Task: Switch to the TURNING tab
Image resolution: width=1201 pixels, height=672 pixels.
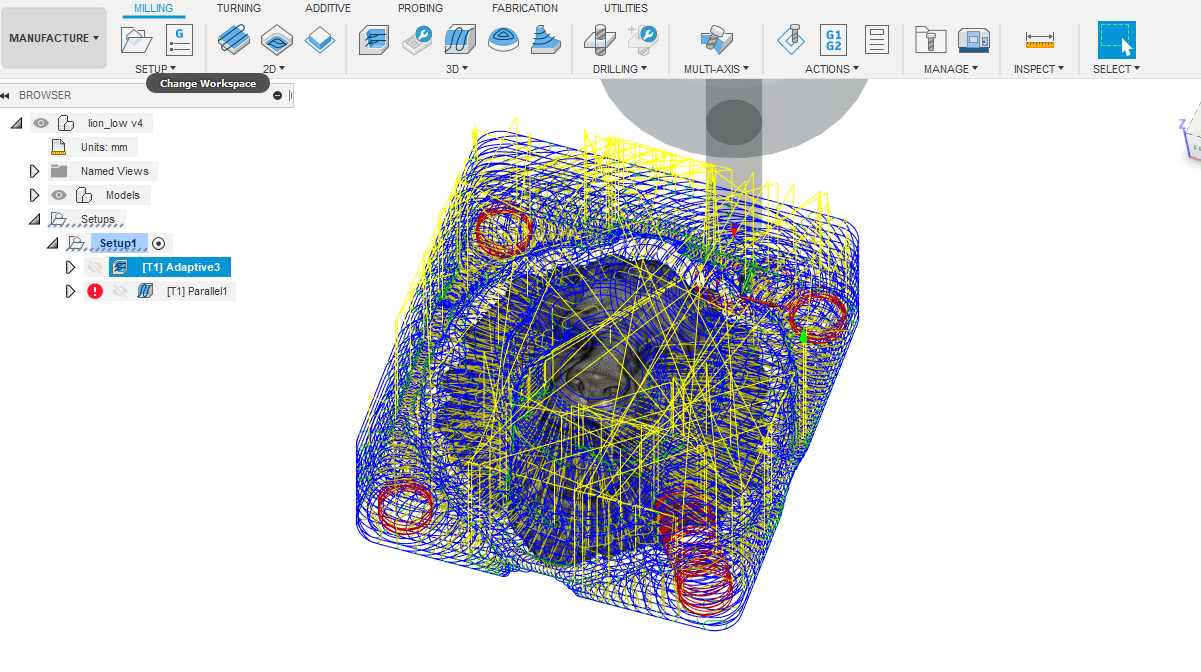Action: click(x=239, y=8)
